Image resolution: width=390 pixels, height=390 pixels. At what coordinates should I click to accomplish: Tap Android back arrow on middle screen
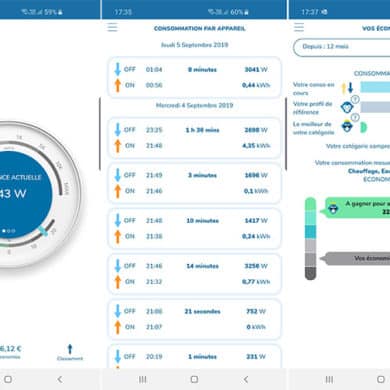click(246, 379)
